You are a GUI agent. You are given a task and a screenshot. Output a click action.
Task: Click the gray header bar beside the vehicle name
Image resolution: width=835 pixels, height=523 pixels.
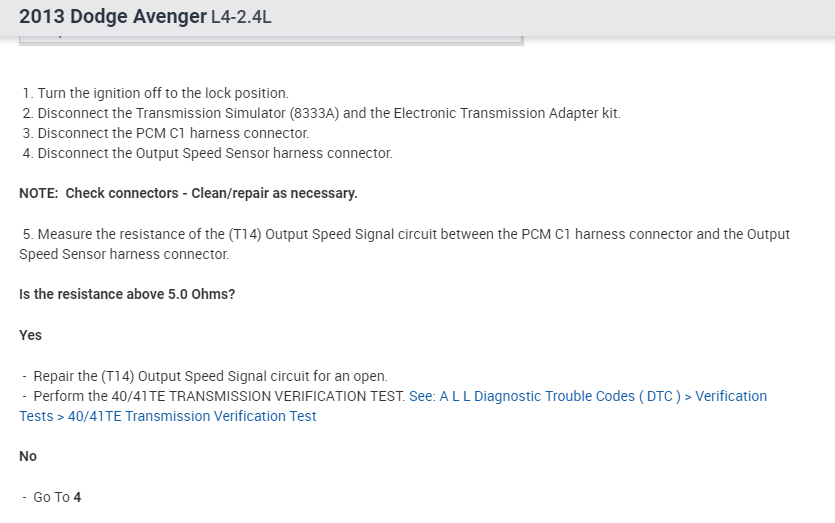(x=550, y=18)
